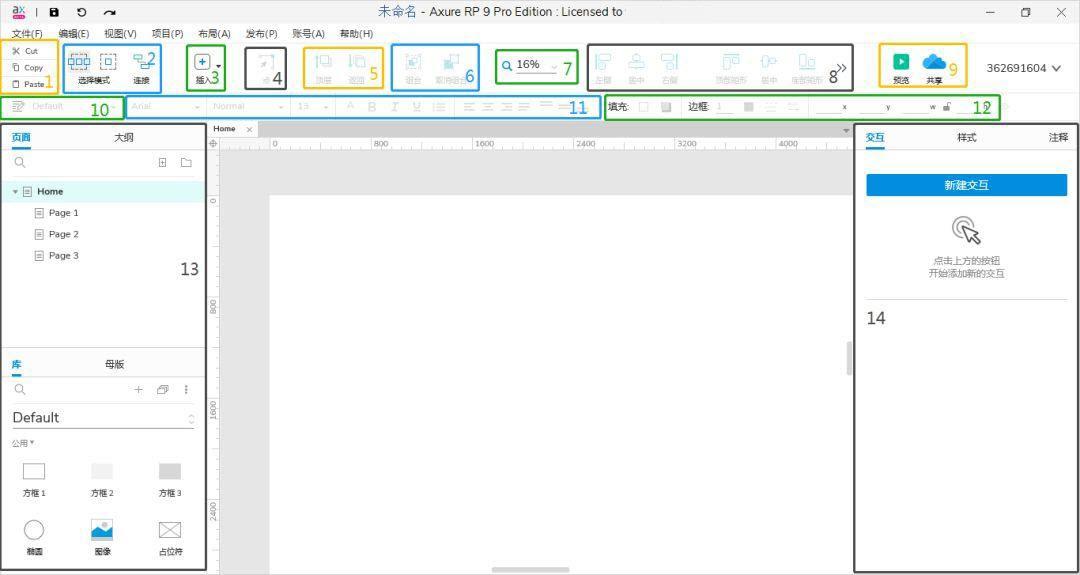Select the intersected selection mode icon

[79, 61]
